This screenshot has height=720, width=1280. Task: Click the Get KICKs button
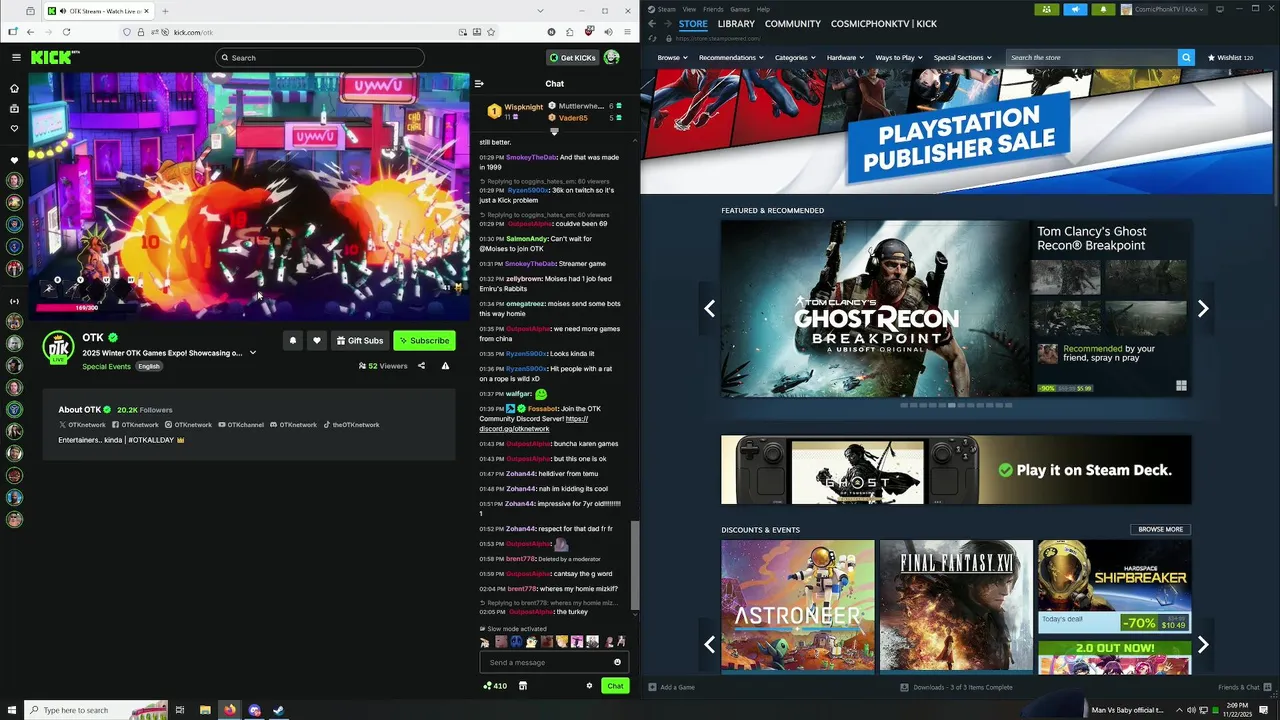click(x=572, y=57)
